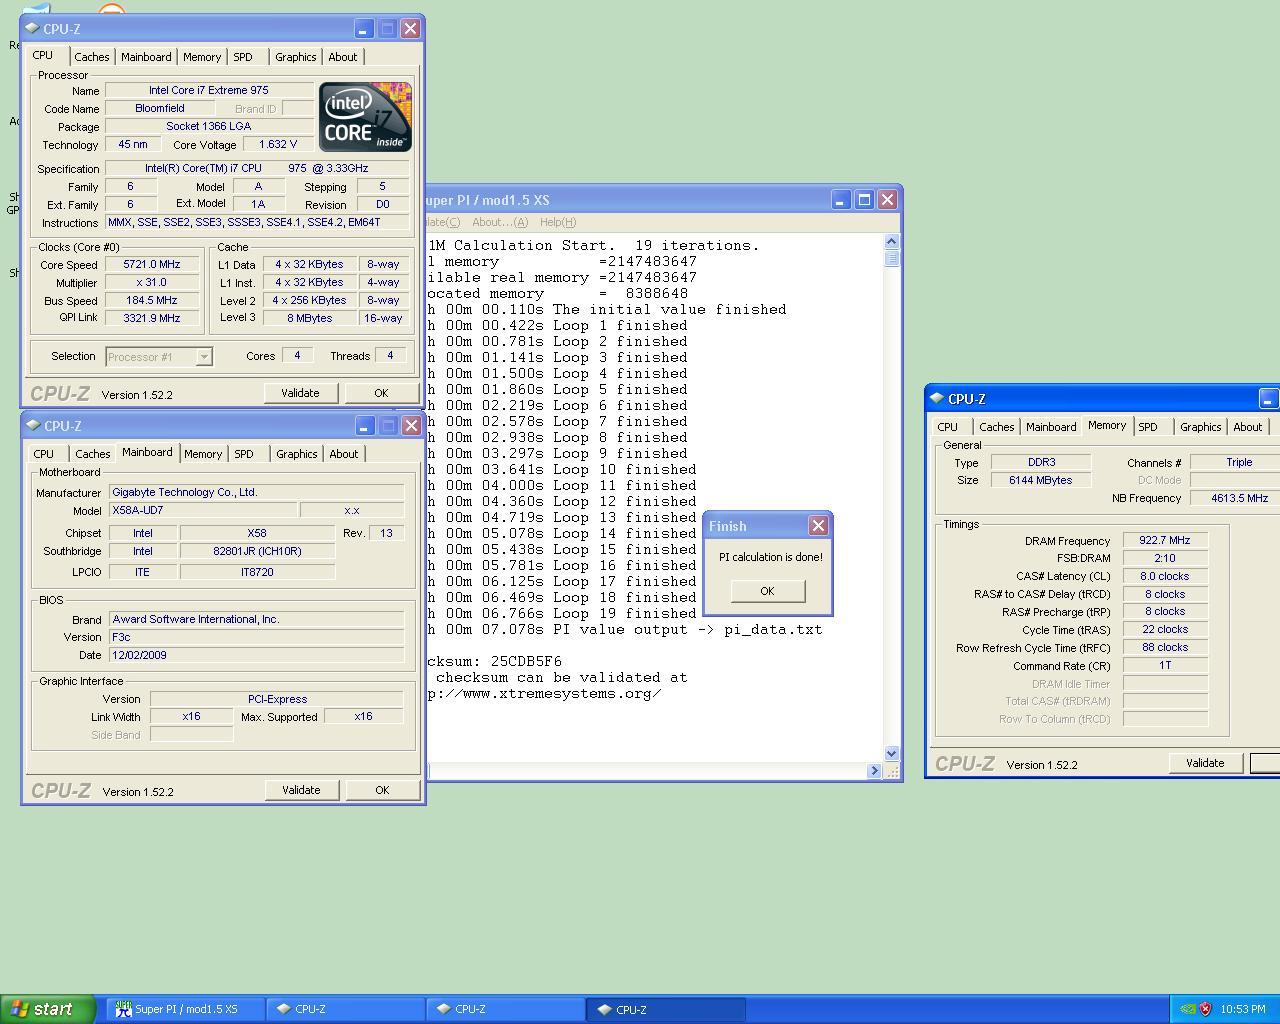Click Validate in the Memory CPU-Z window
Screen dimensions: 1280x1024
(1205, 763)
